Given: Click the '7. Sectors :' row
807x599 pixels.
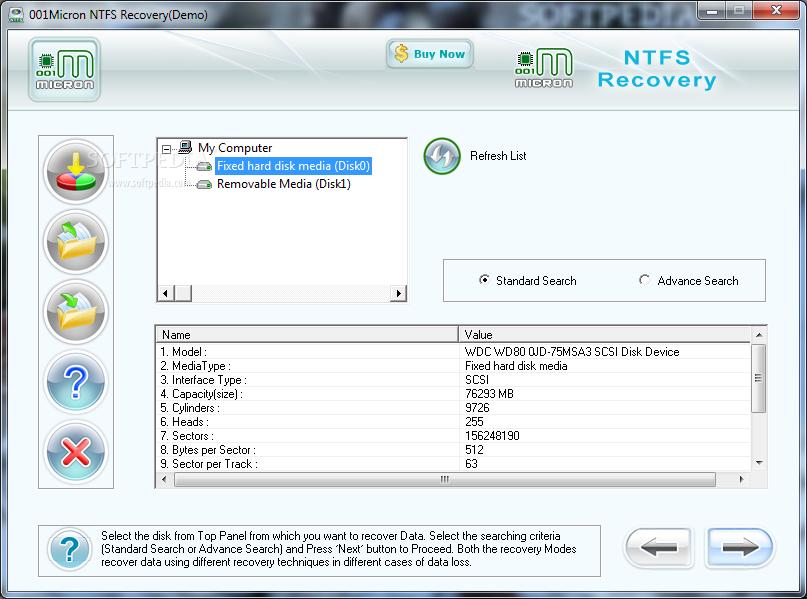Looking at the screenshot, I should (453, 436).
